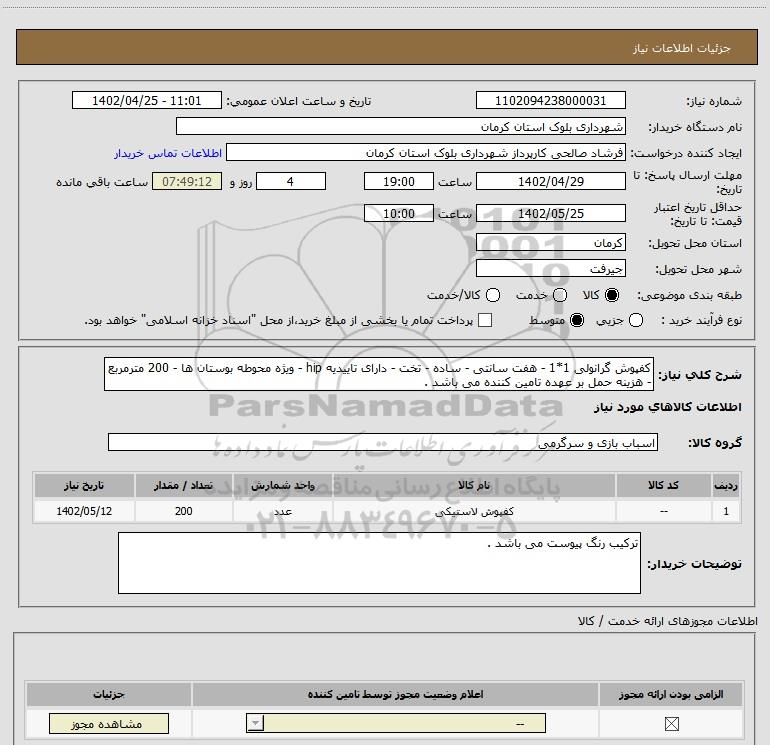Screen dimensions: 770x745
Task: Click the ردیف column header
Action: [726, 485]
